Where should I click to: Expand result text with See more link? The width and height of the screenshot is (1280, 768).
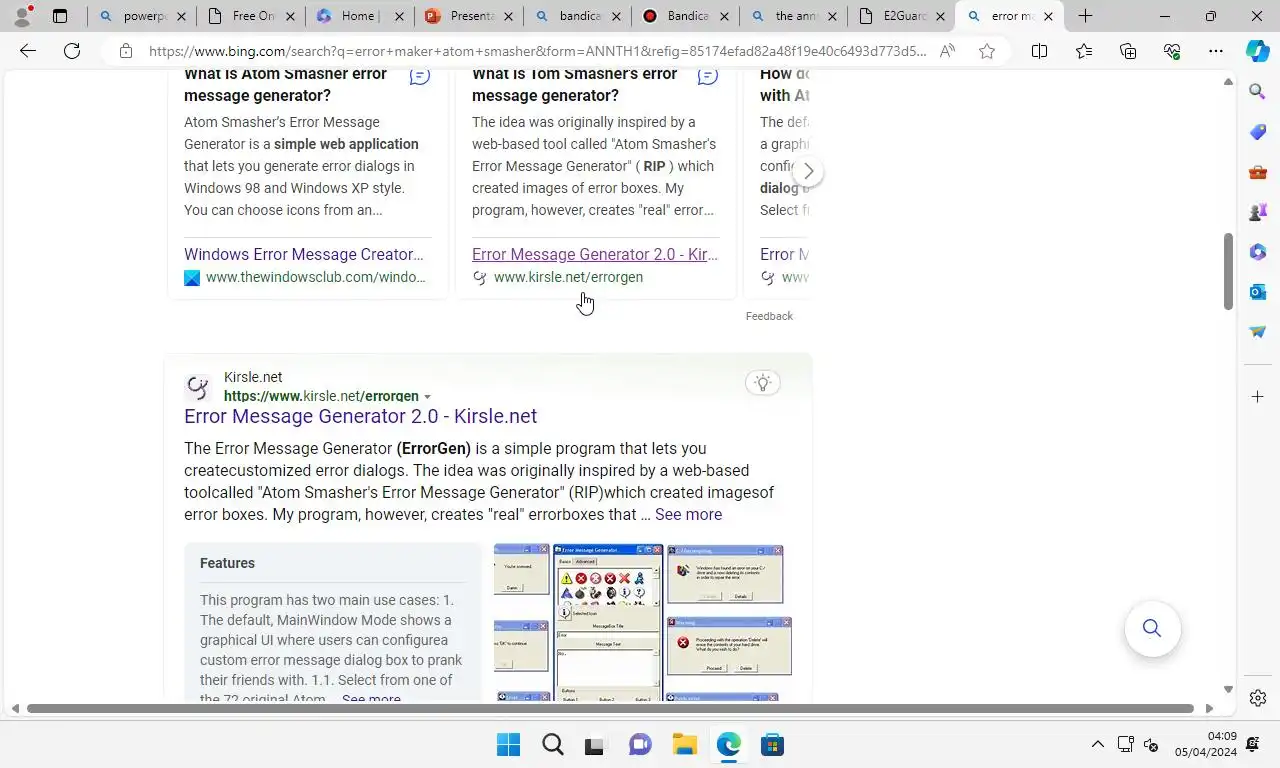(688, 514)
